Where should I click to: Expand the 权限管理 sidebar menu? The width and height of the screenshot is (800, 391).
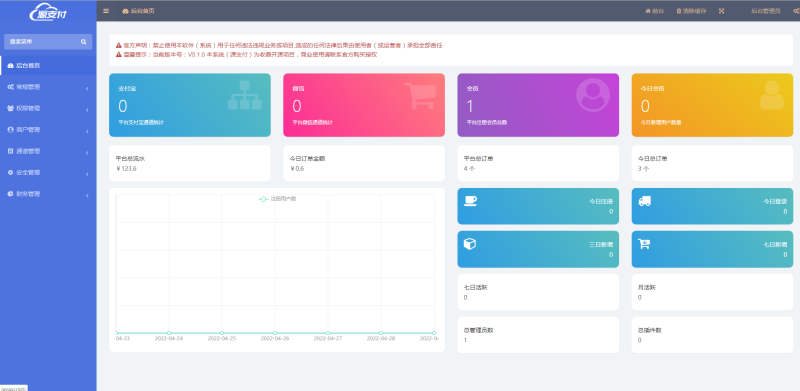[x=48, y=109]
